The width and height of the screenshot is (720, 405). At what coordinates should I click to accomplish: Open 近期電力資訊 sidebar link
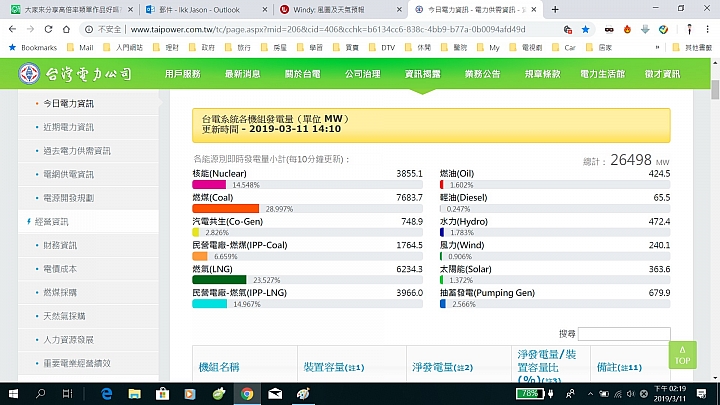[x=68, y=127]
